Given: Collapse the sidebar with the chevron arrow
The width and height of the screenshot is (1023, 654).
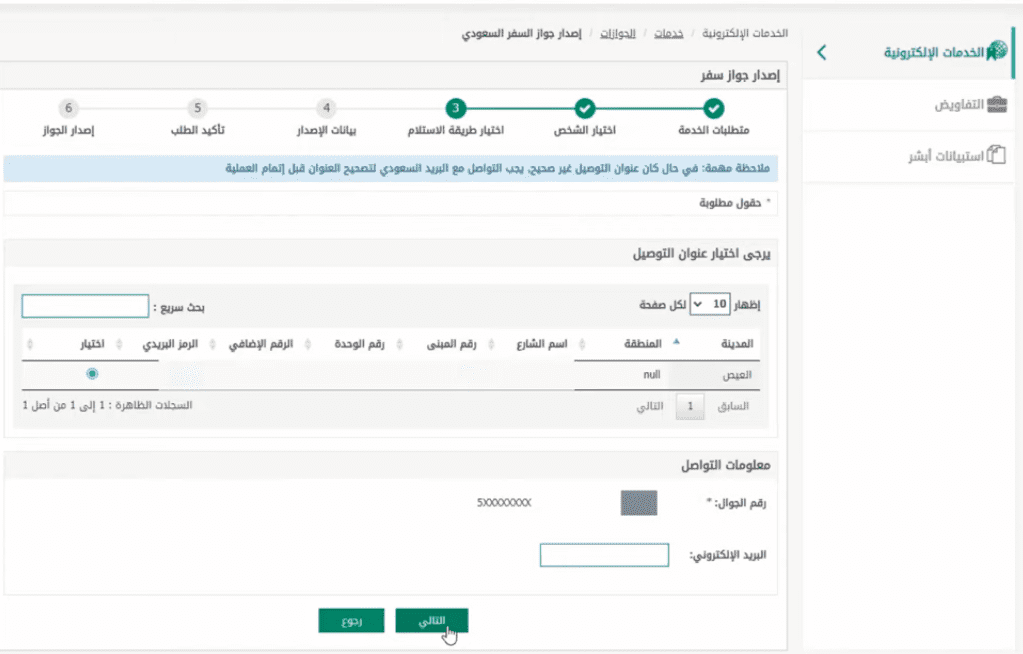Looking at the screenshot, I should [x=821, y=52].
